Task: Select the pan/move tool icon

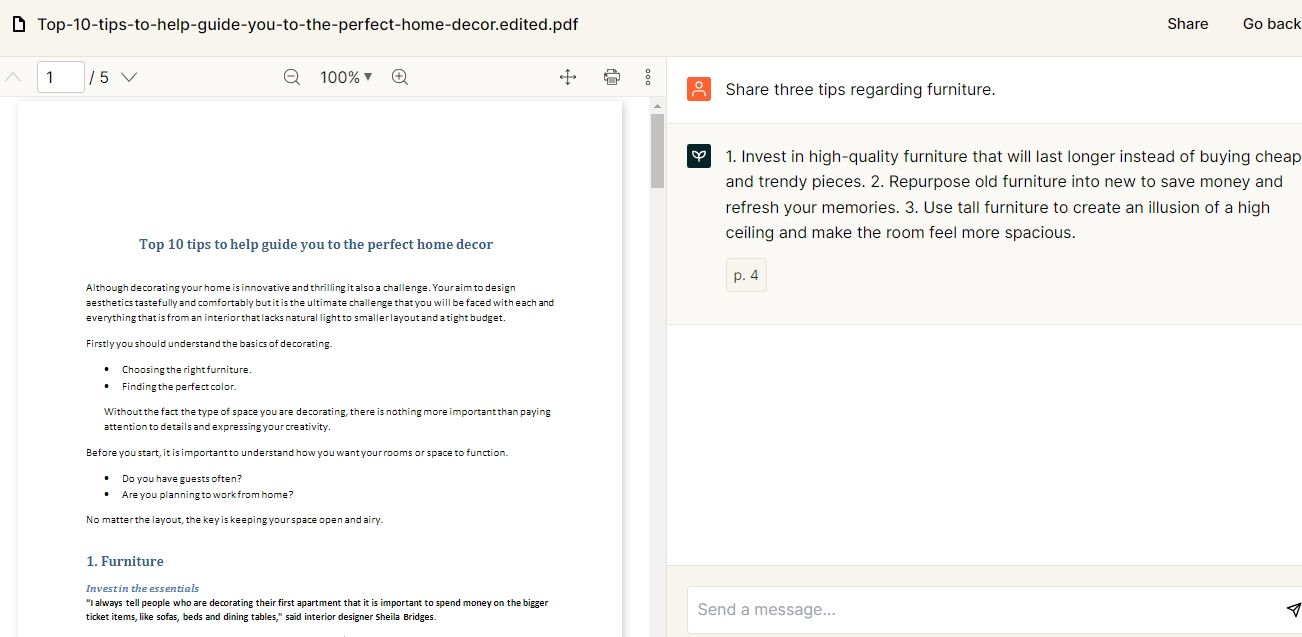Action: (568, 77)
